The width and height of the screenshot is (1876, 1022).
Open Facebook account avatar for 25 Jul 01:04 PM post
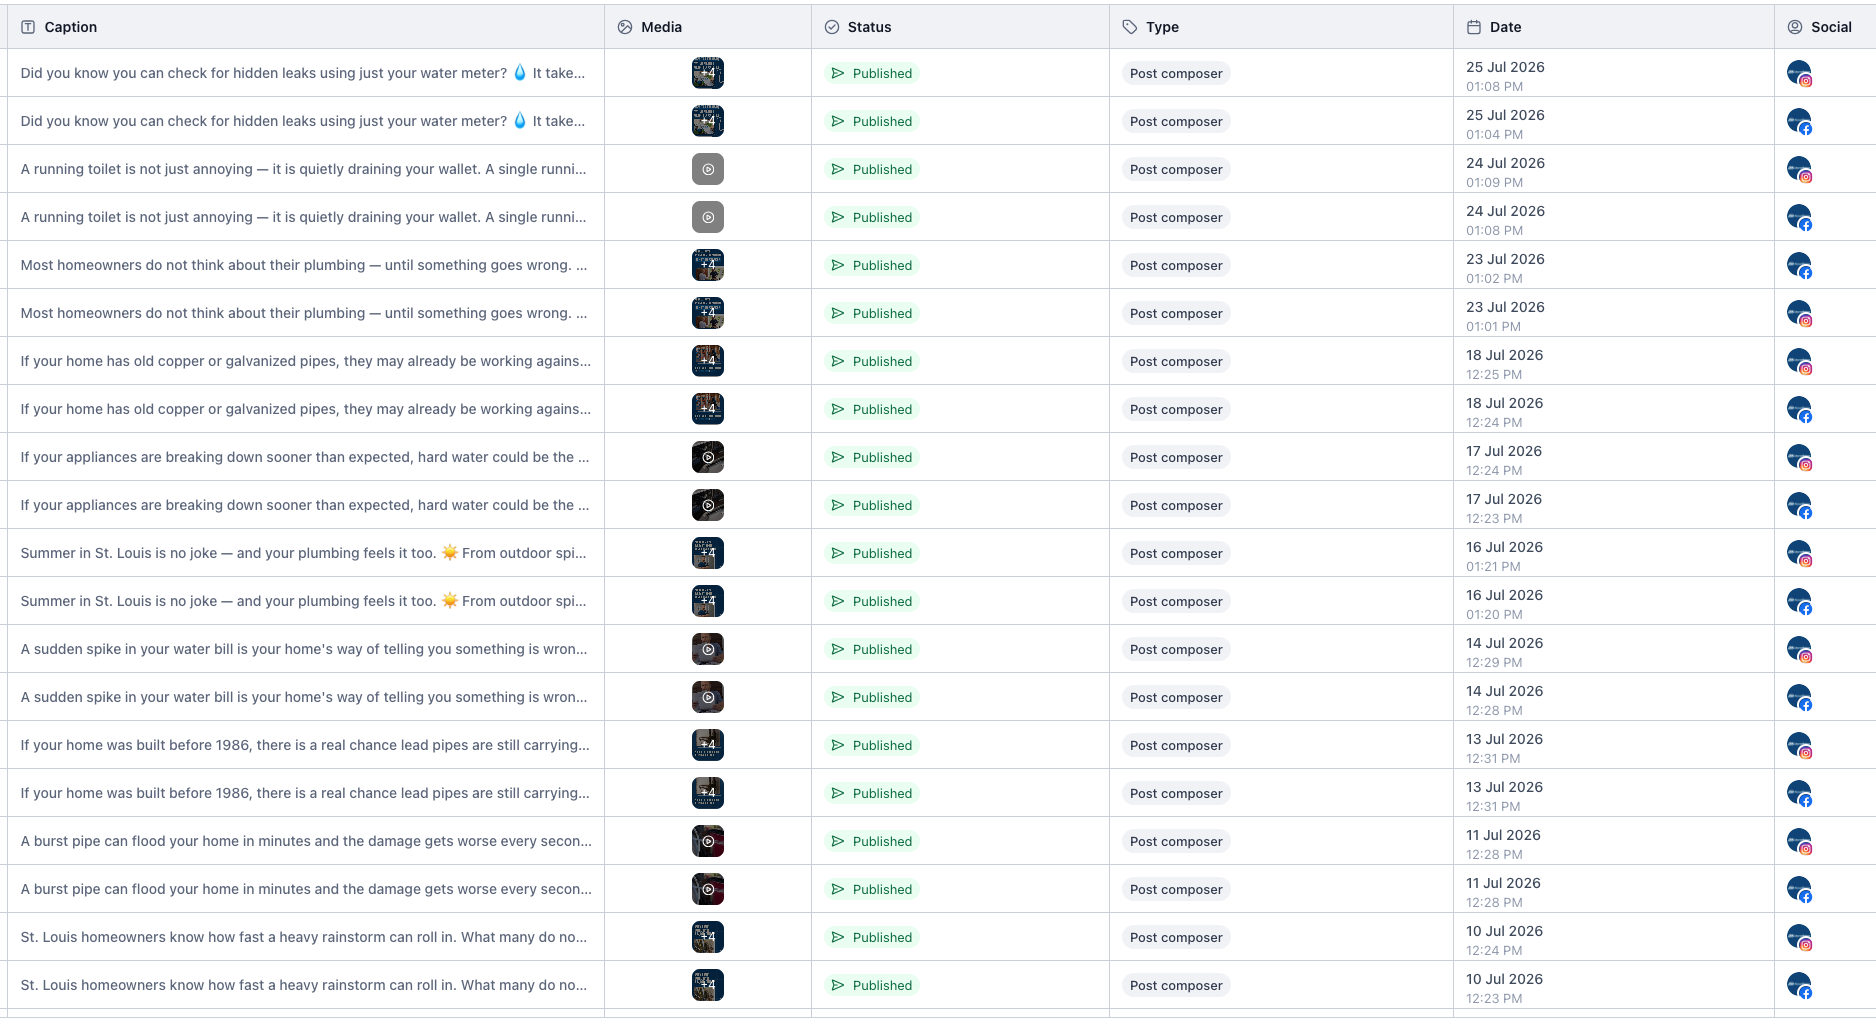[1800, 122]
